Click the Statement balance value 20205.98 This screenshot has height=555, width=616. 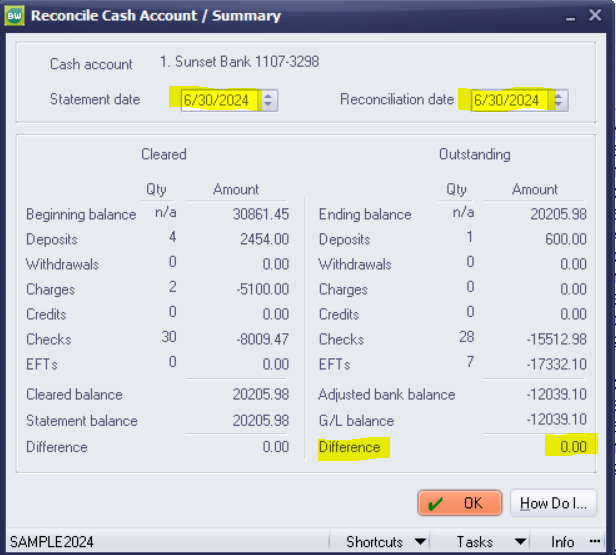tap(261, 421)
